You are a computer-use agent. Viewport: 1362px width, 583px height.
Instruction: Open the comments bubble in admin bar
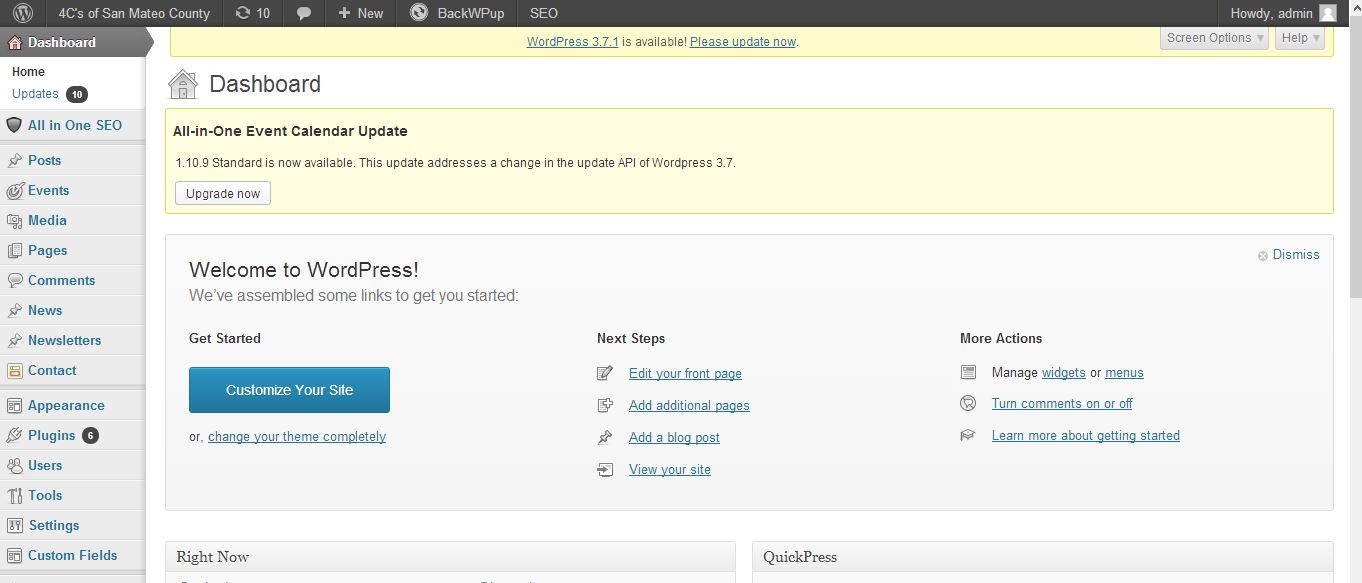[304, 13]
